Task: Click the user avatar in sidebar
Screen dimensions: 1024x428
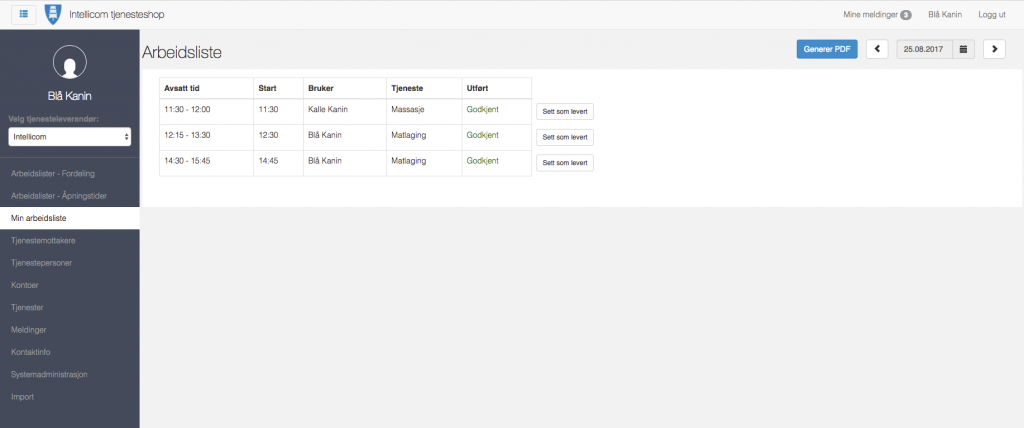Action: pyautogui.click(x=69, y=63)
